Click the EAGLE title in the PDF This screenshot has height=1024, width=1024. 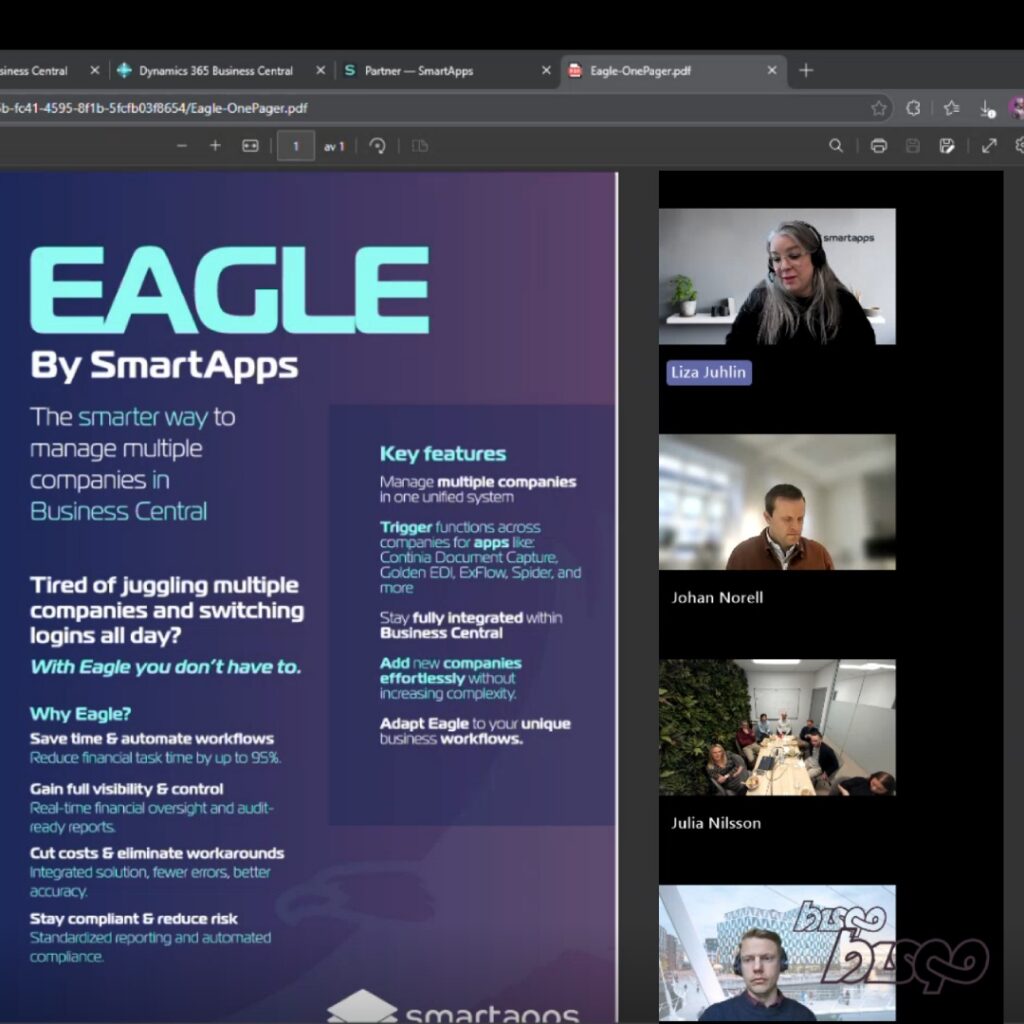(x=230, y=290)
